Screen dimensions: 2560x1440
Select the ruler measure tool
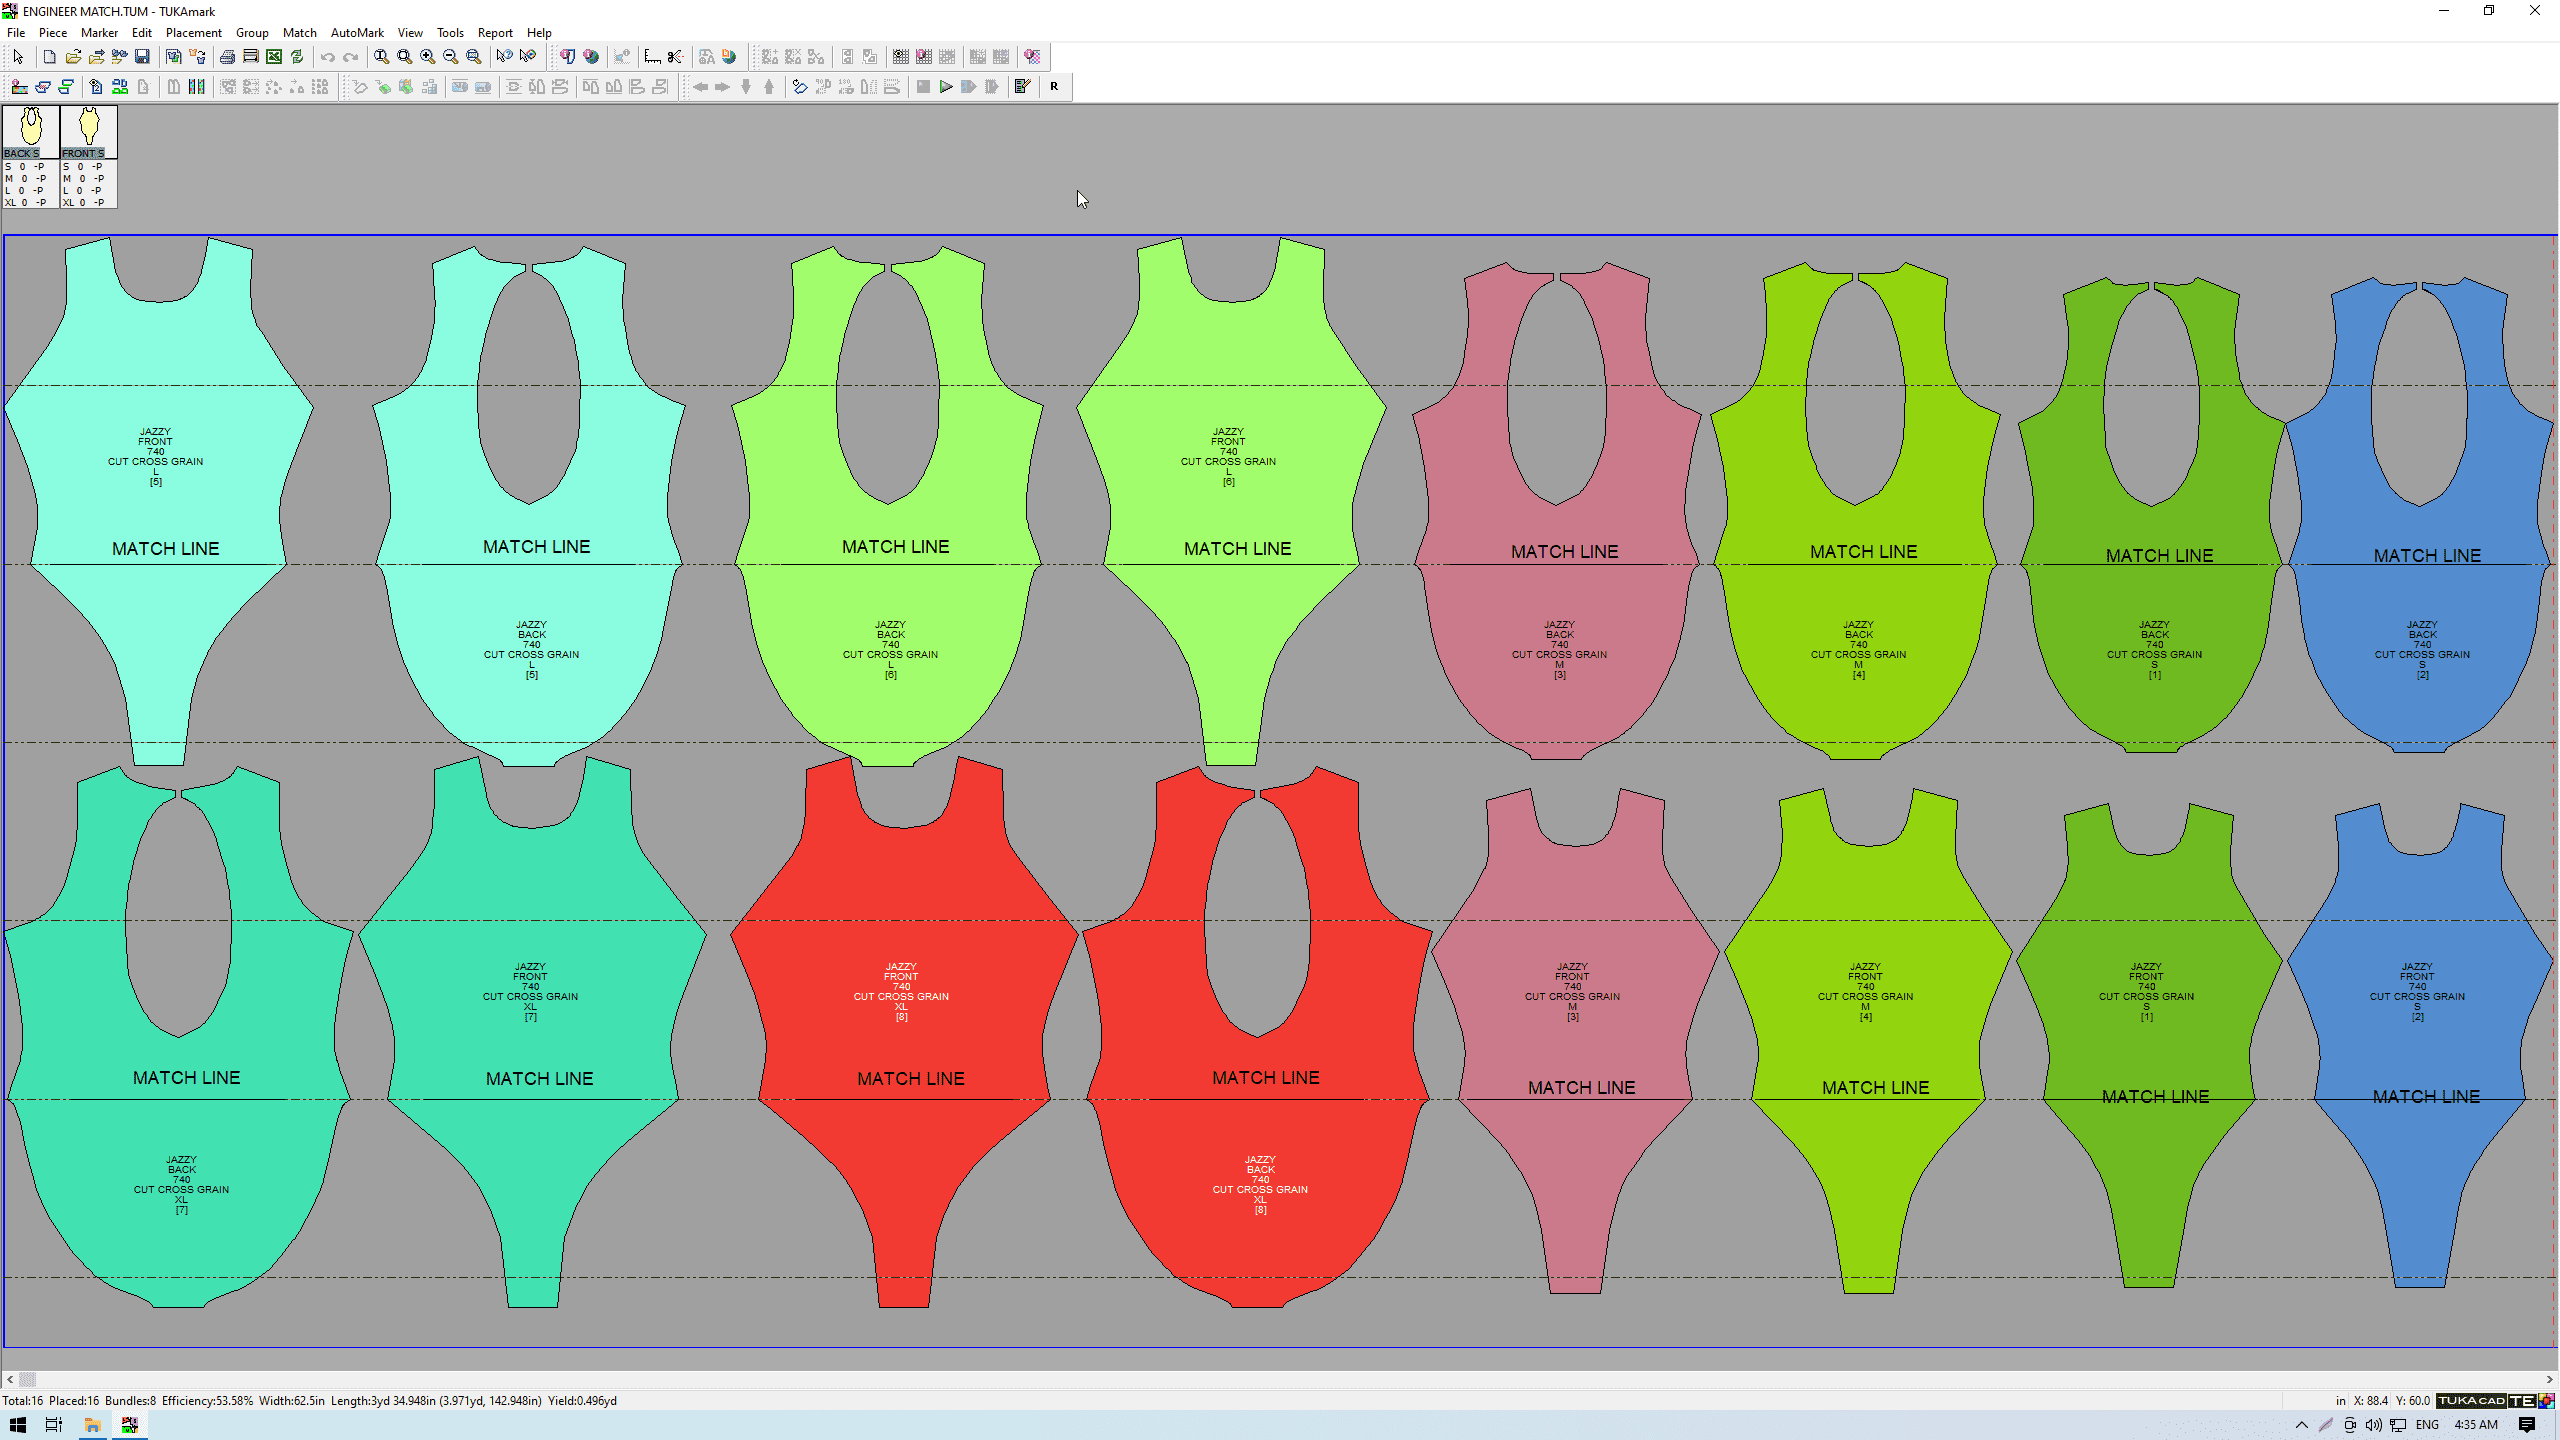point(652,57)
